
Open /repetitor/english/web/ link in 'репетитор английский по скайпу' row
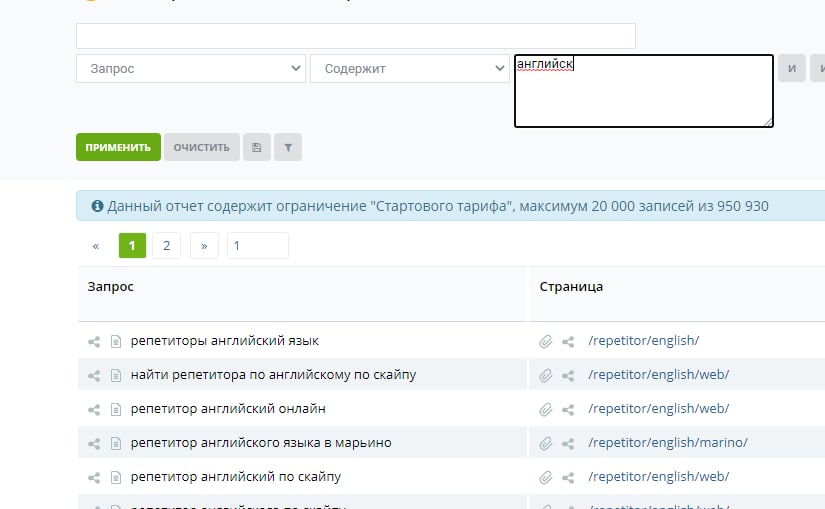[659, 476]
